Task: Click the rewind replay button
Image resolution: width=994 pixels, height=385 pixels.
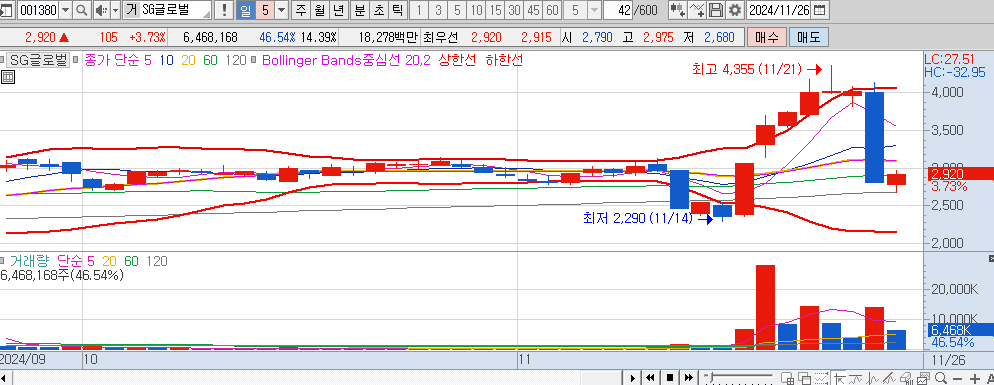Action: [x=650, y=378]
